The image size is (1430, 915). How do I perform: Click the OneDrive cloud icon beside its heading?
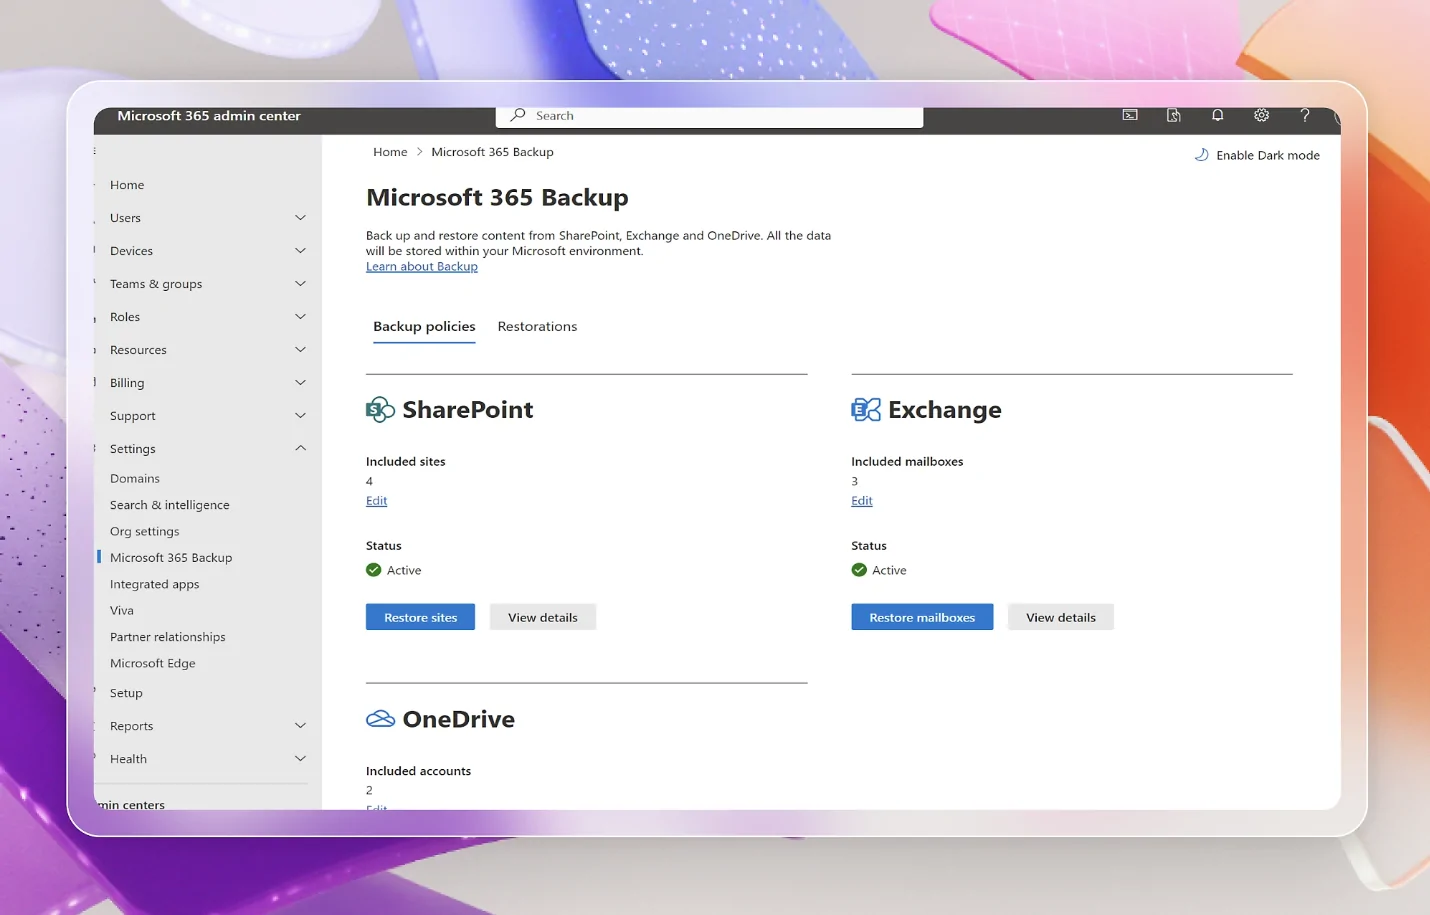point(380,718)
